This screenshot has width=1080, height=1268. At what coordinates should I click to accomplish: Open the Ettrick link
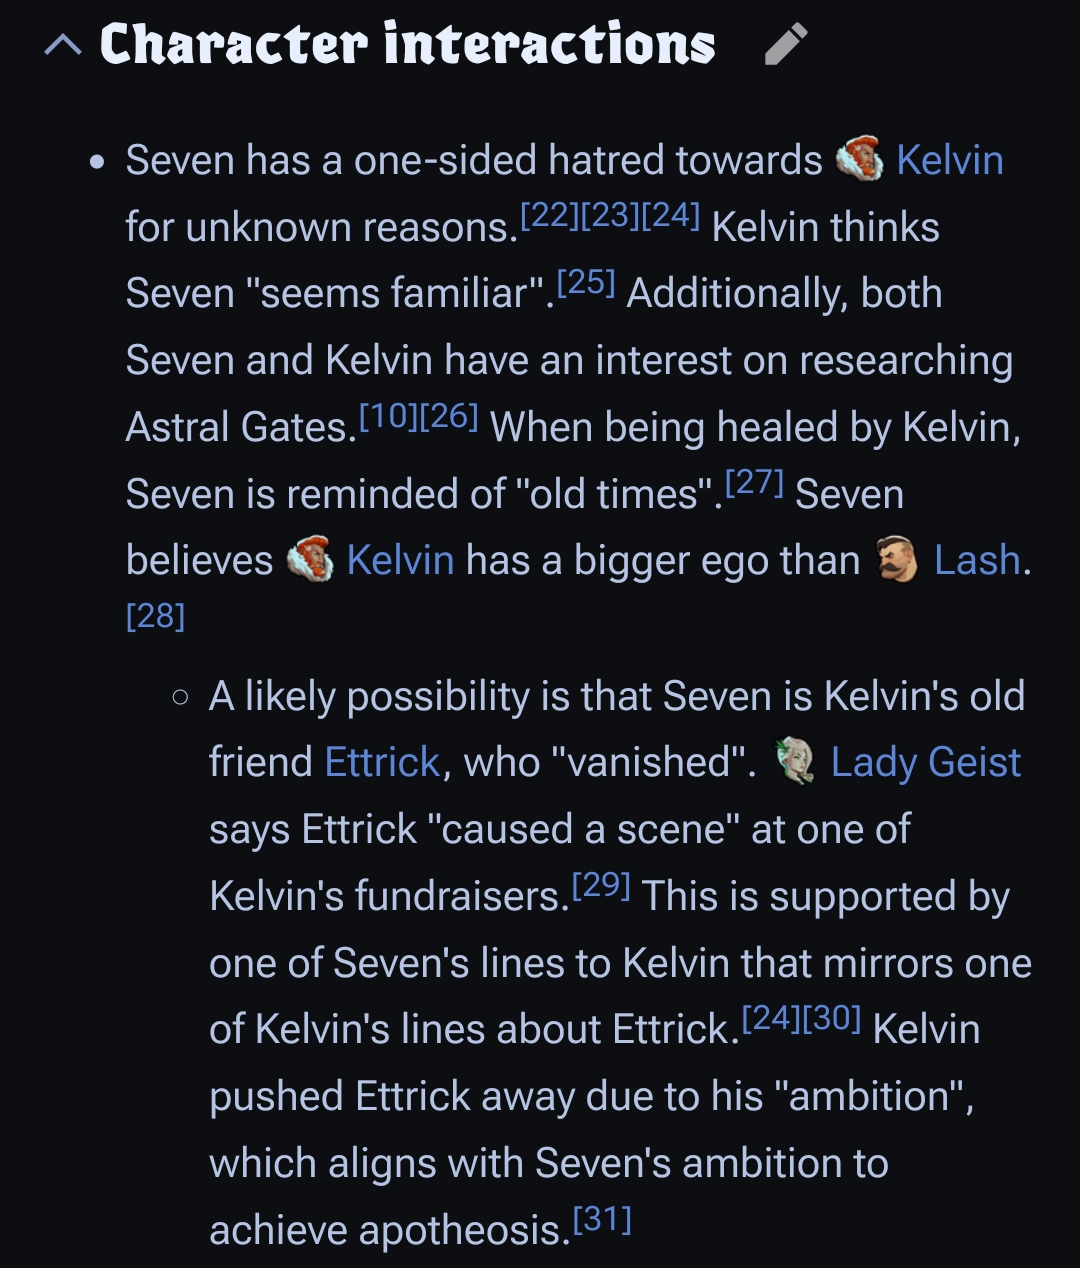point(382,762)
